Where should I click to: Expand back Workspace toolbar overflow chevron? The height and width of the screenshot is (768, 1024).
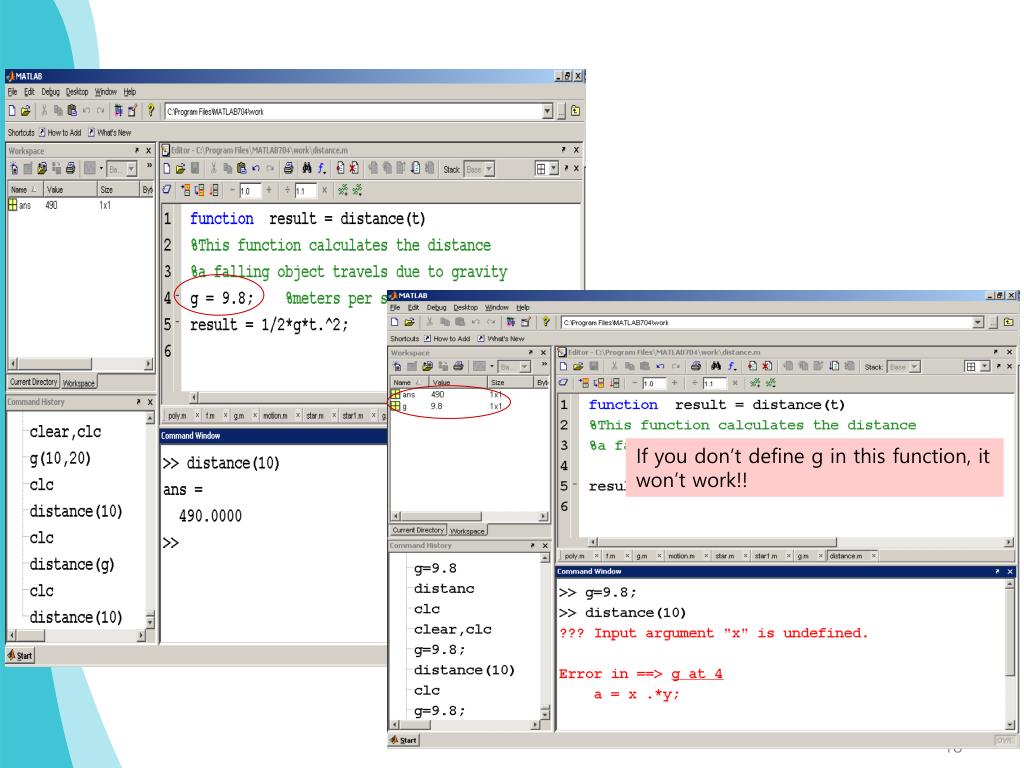click(x=149, y=166)
